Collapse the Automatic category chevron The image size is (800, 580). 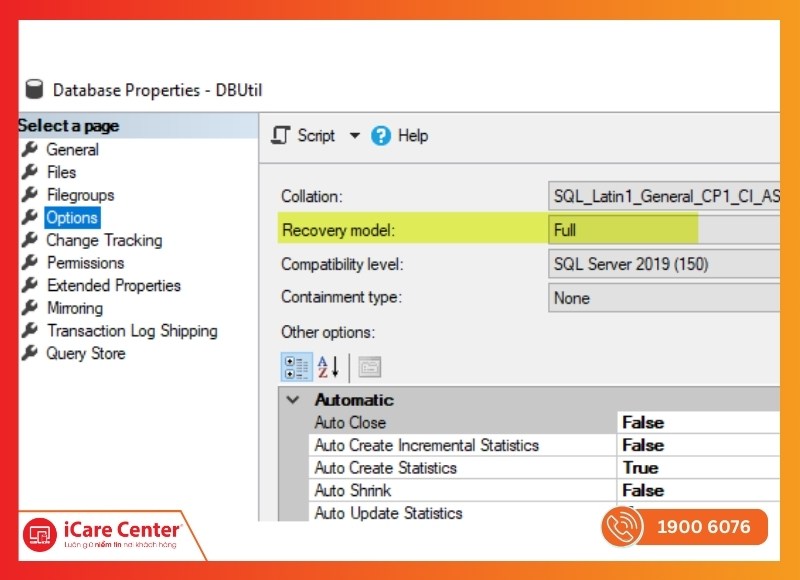[293, 399]
